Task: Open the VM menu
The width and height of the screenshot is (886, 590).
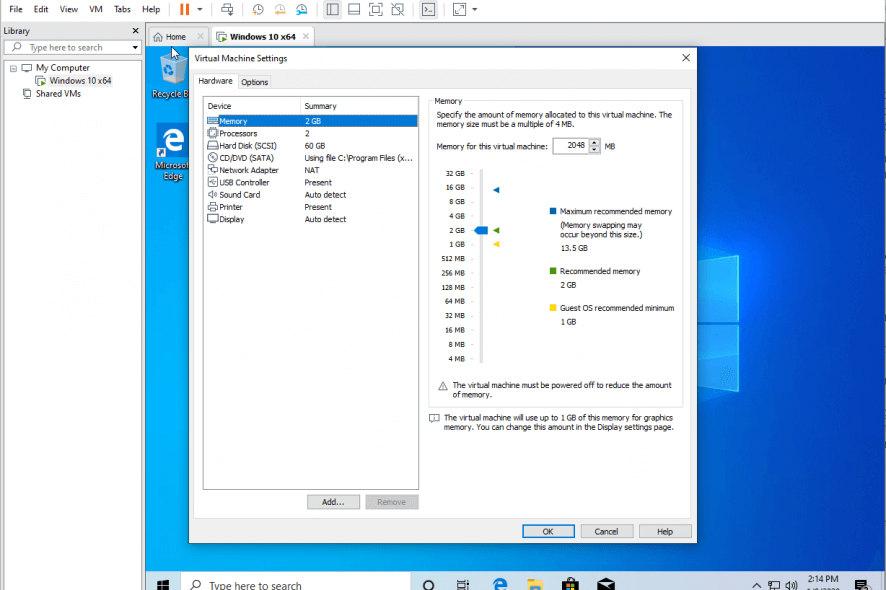Action: tap(96, 9)
